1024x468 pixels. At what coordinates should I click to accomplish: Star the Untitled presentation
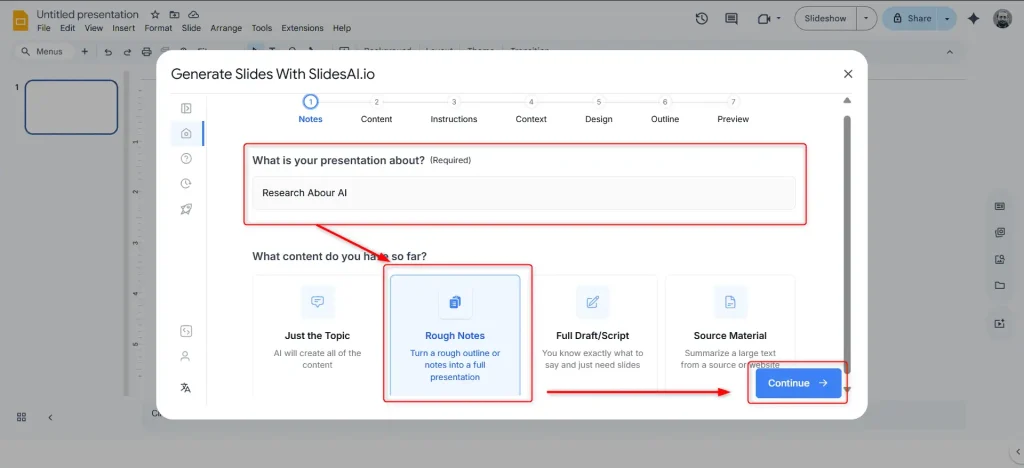[155, 14]
